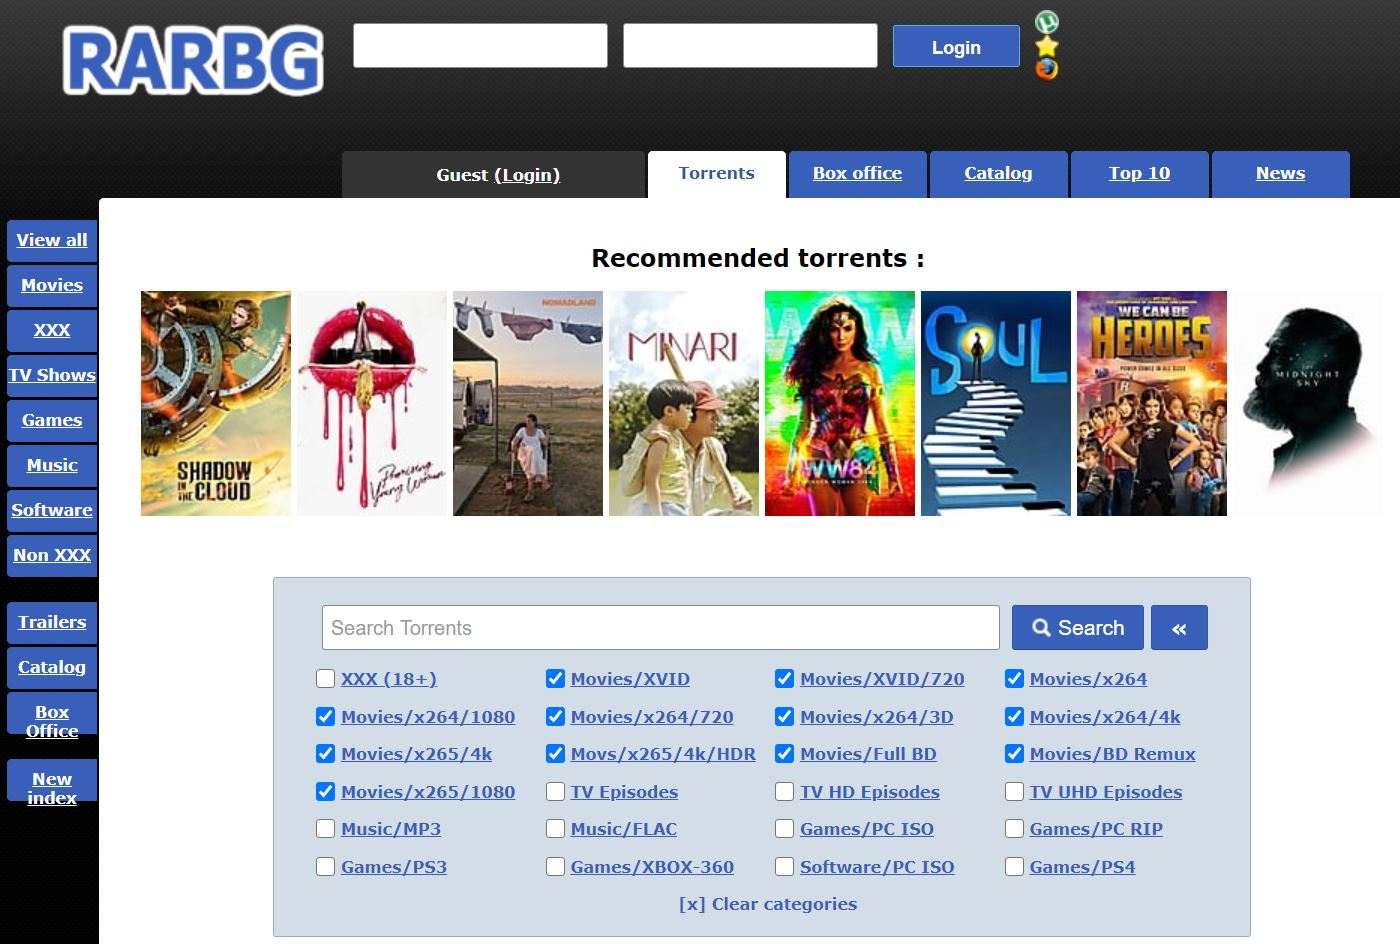Open Software in the sidebar
Image resolution: width=1400 pixels, height=944 pixels.
pyautogui.click(x=52, y=511)
